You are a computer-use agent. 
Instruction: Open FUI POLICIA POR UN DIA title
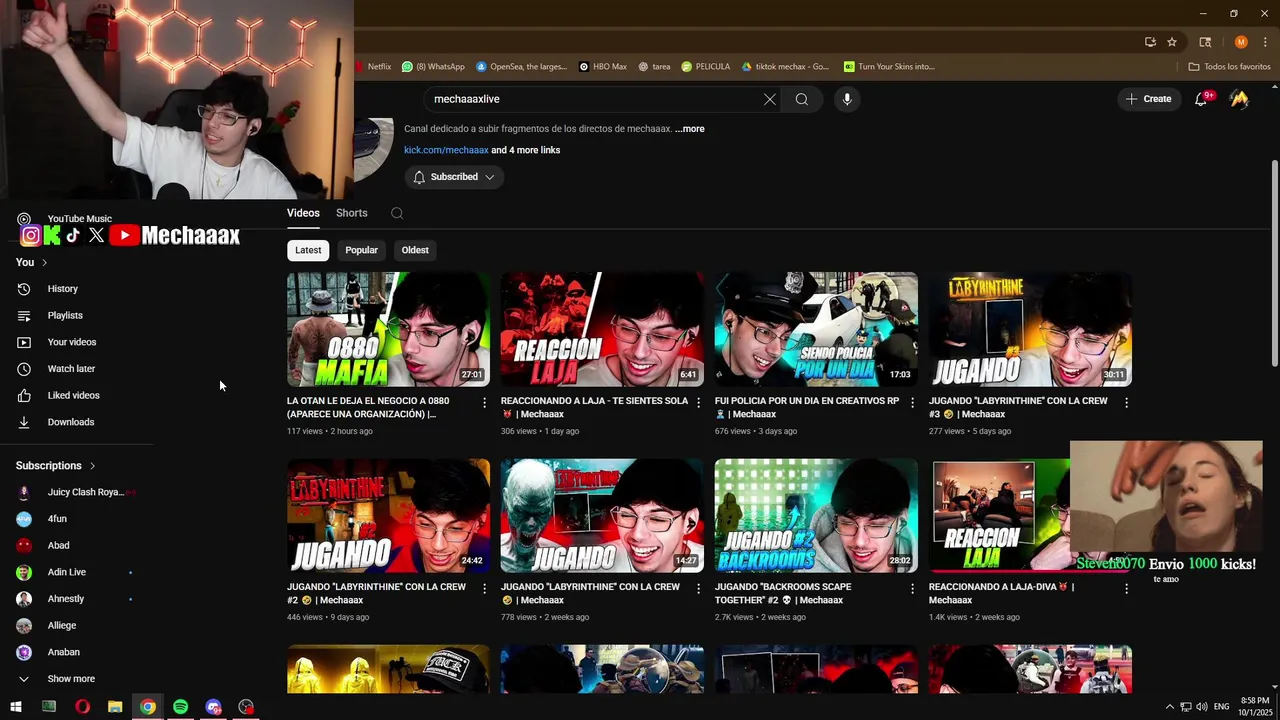click(807, 407)
